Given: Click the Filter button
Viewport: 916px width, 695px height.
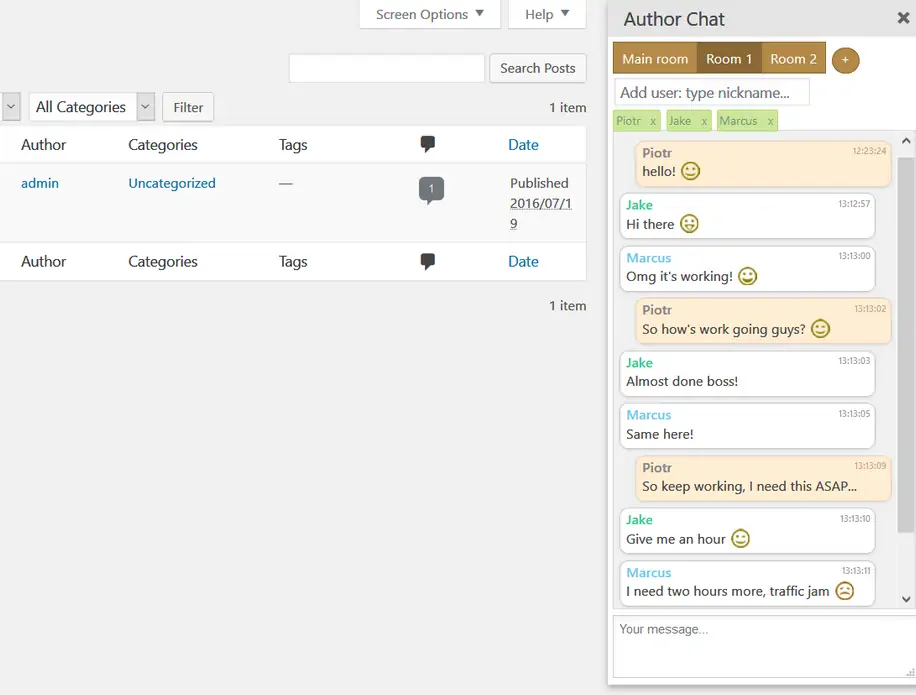Looking at the screenshot, I should coord(188,107).
